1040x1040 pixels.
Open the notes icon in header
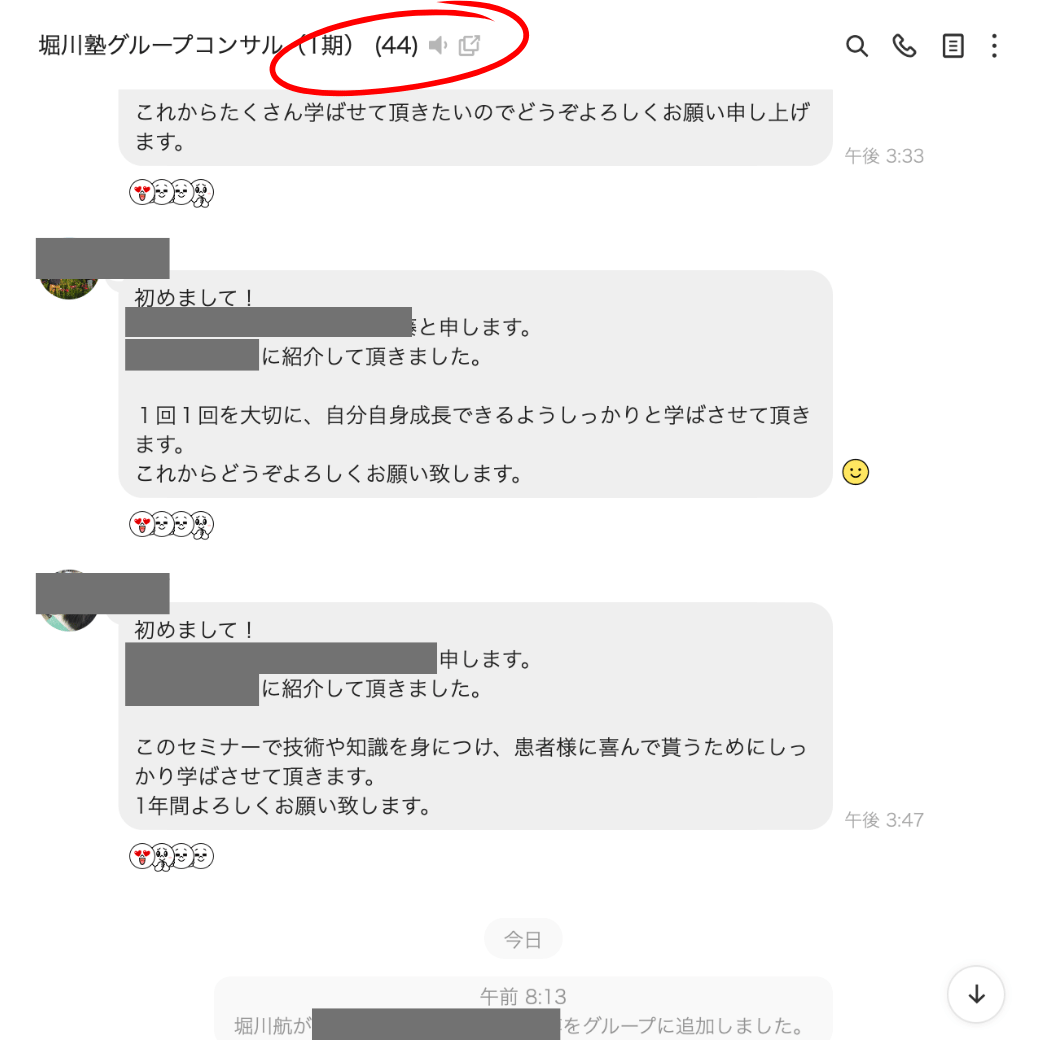(x=952, y=46)
